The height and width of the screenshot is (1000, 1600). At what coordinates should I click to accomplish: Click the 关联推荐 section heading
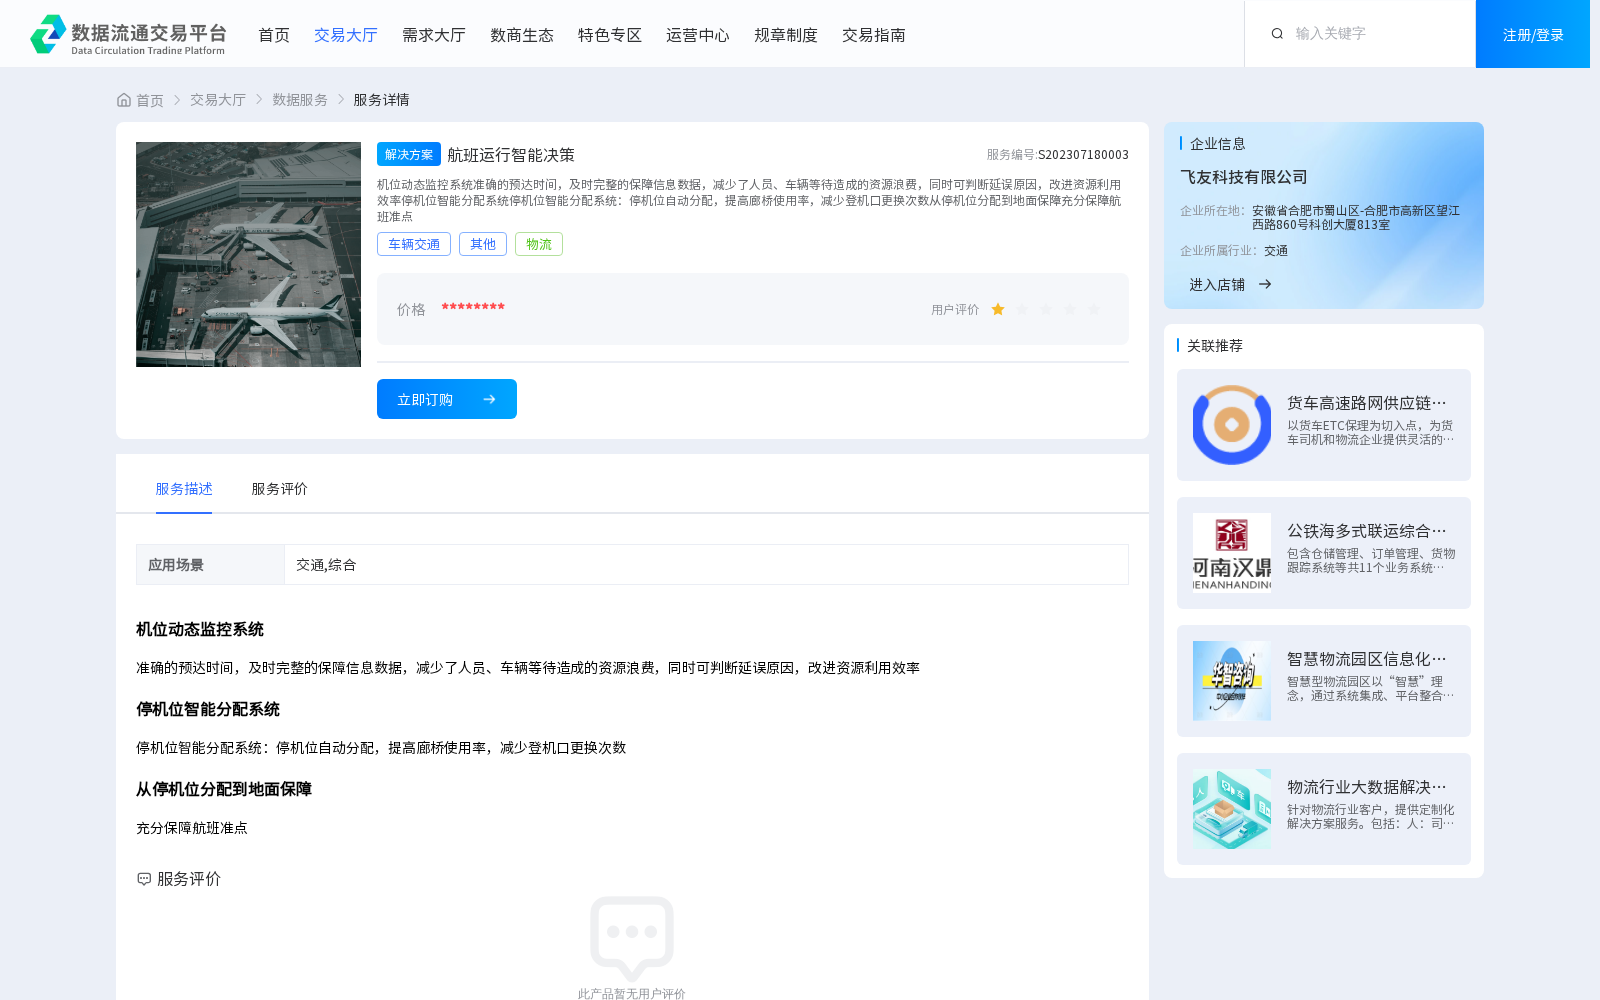click(1215, 346)
